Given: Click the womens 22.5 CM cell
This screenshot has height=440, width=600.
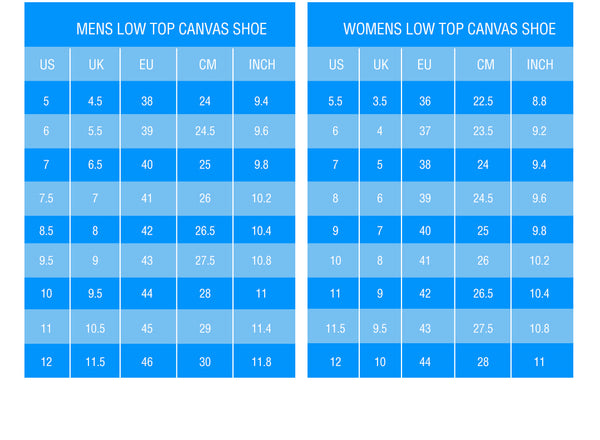Looking at the screenshot, I should pos(485,101).
